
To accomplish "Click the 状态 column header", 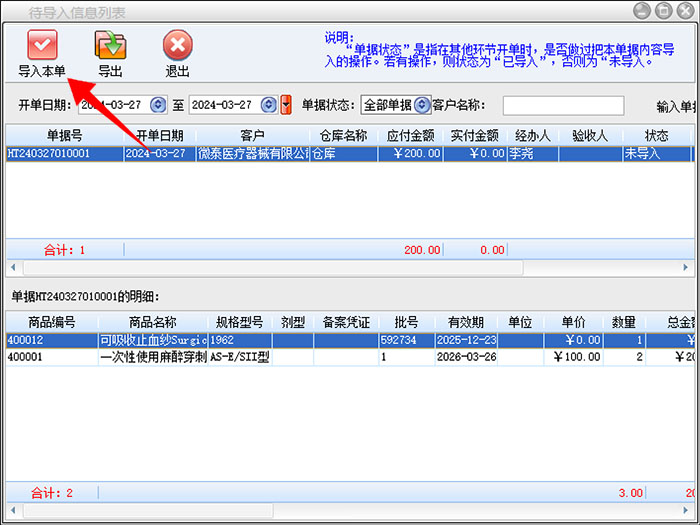I will pyautogui.click(x=656, y=135).
